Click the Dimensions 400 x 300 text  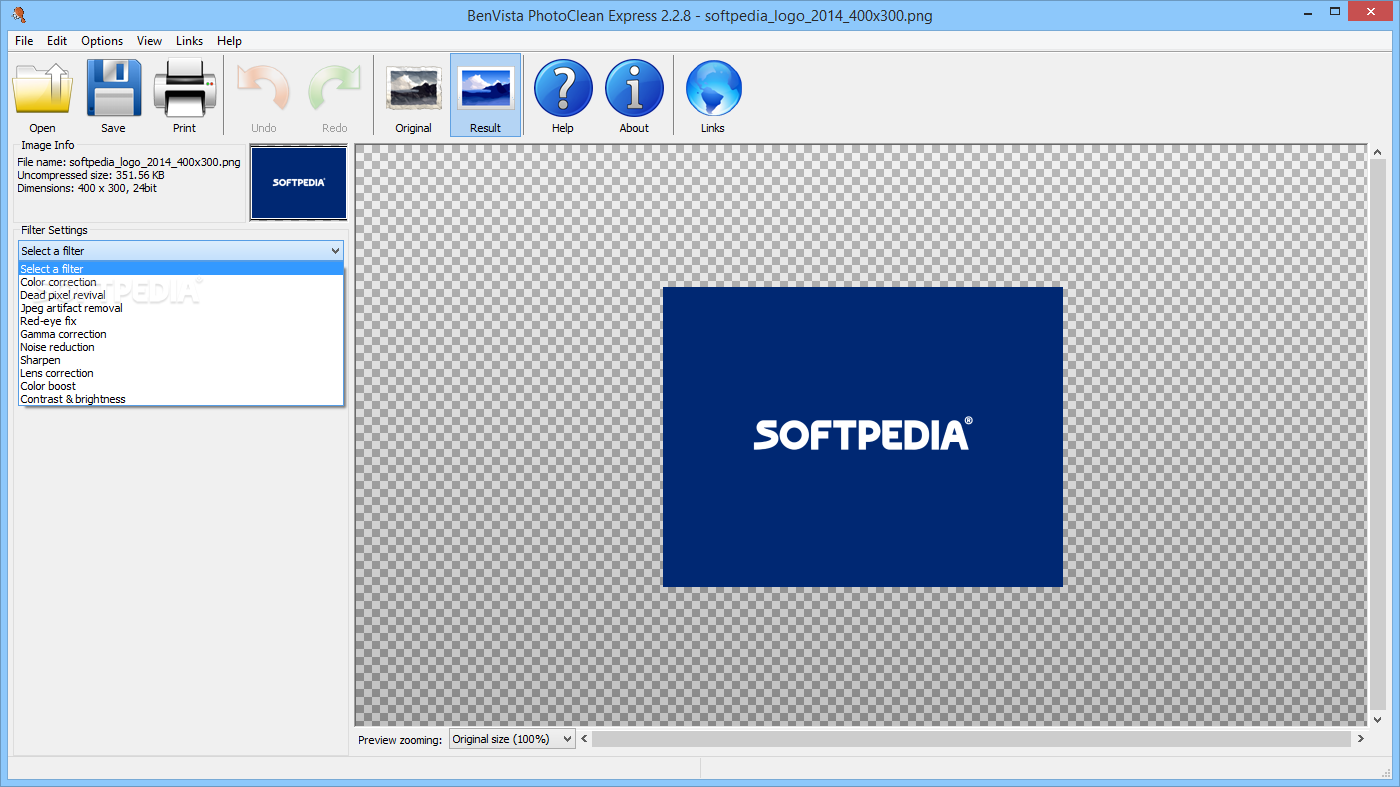(87, 188)
